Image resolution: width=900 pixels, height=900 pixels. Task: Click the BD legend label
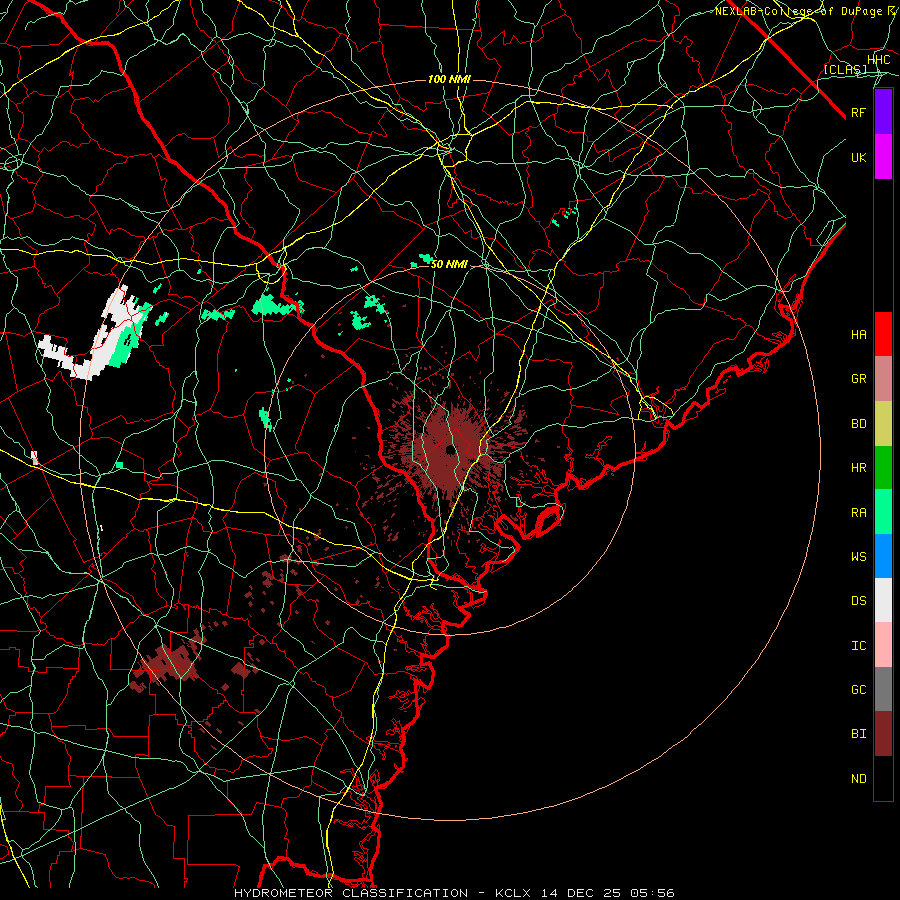858,424
